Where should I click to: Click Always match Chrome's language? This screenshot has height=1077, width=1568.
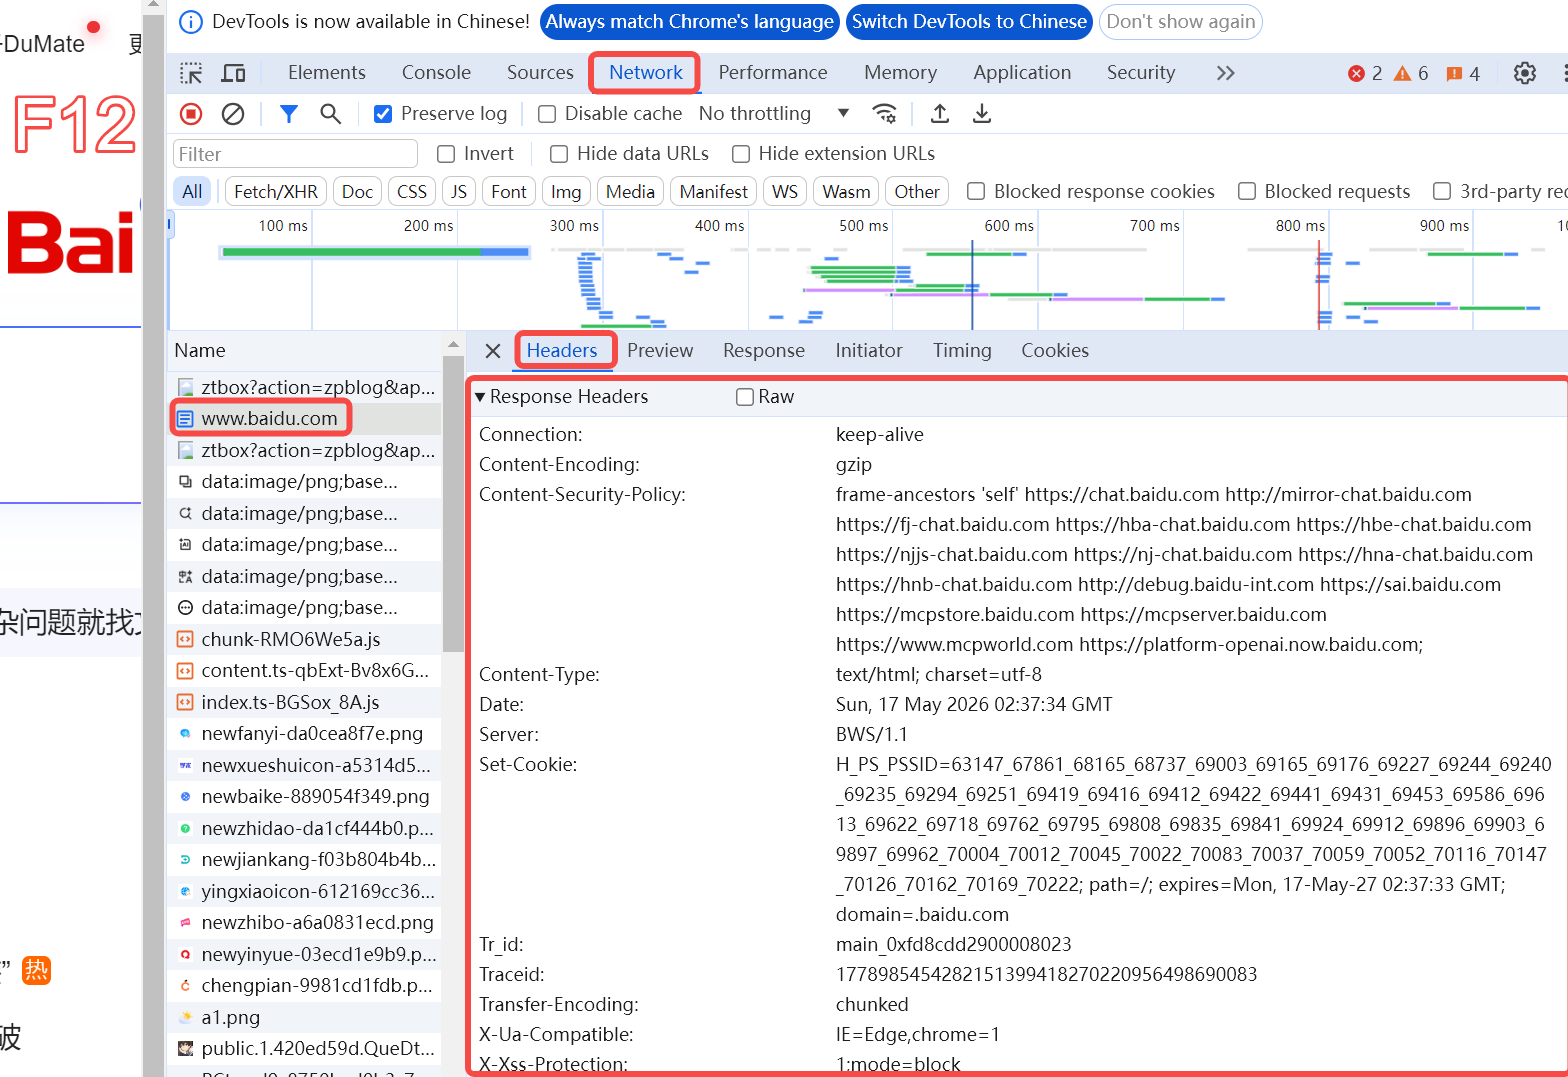(689, 22)
